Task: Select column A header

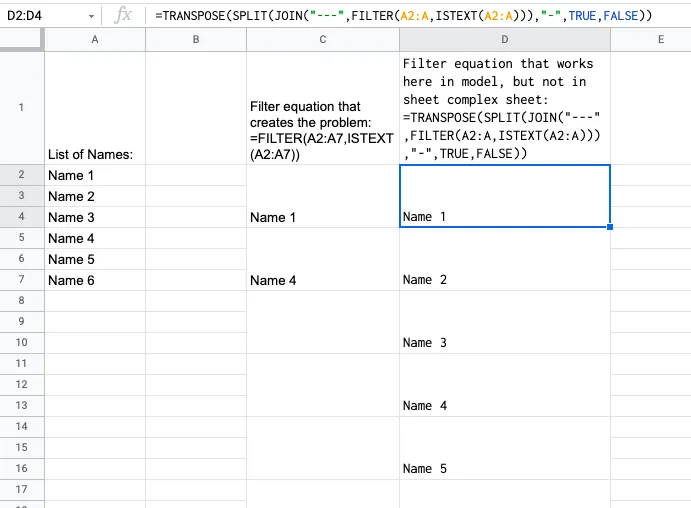Action: pyautogui.click(x=95, y=39)
